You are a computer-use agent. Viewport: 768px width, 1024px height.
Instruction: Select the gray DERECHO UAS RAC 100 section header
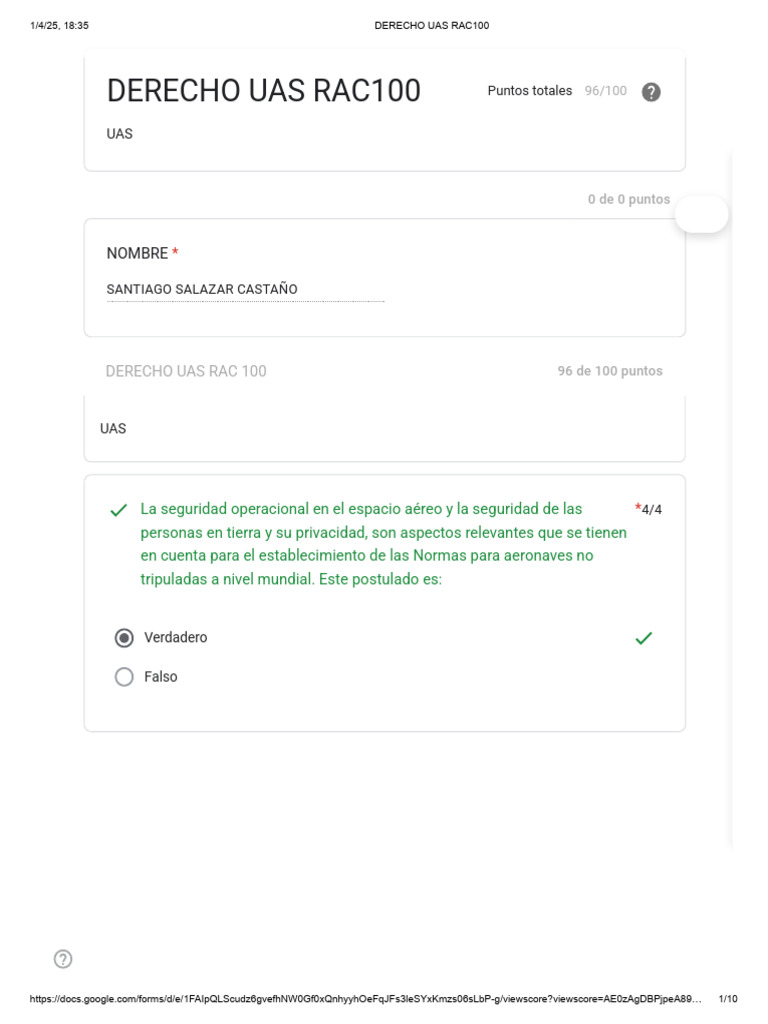186,371
